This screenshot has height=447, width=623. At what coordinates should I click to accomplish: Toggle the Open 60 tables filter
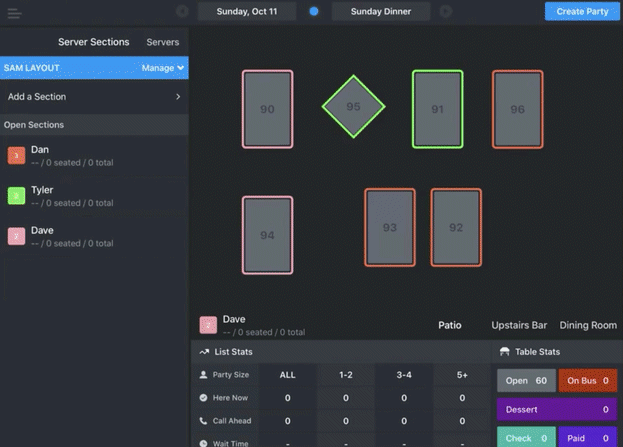tap(526, 381)
